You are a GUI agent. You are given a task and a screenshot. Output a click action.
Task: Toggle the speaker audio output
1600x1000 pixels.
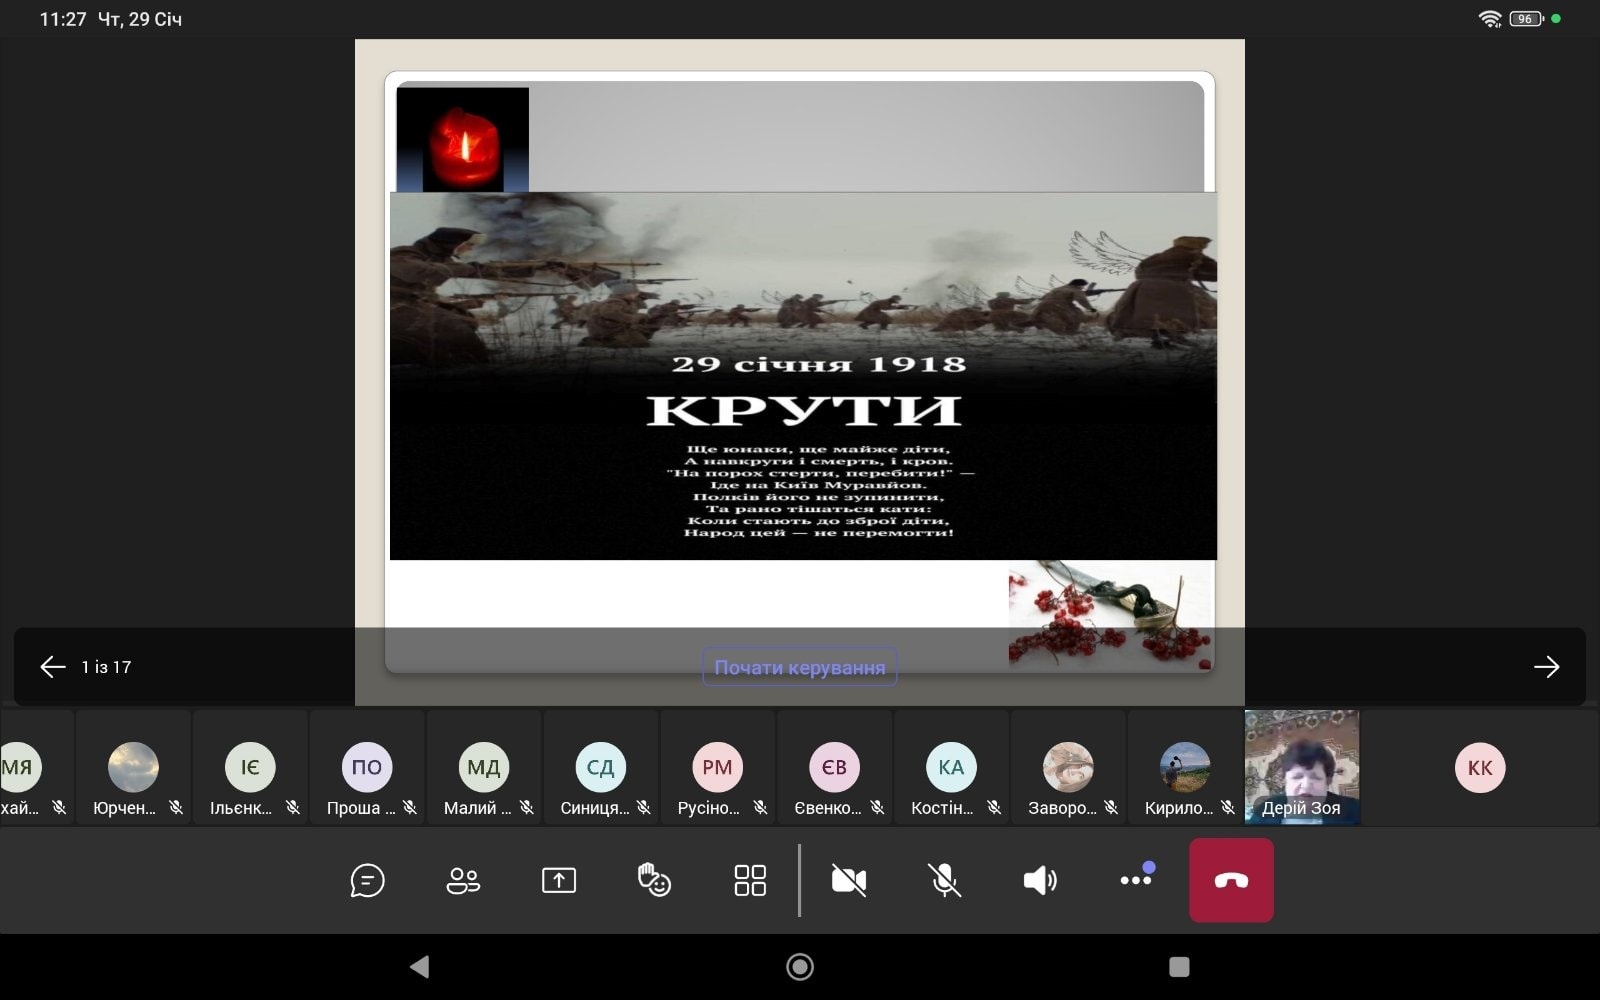[1040, 880]
